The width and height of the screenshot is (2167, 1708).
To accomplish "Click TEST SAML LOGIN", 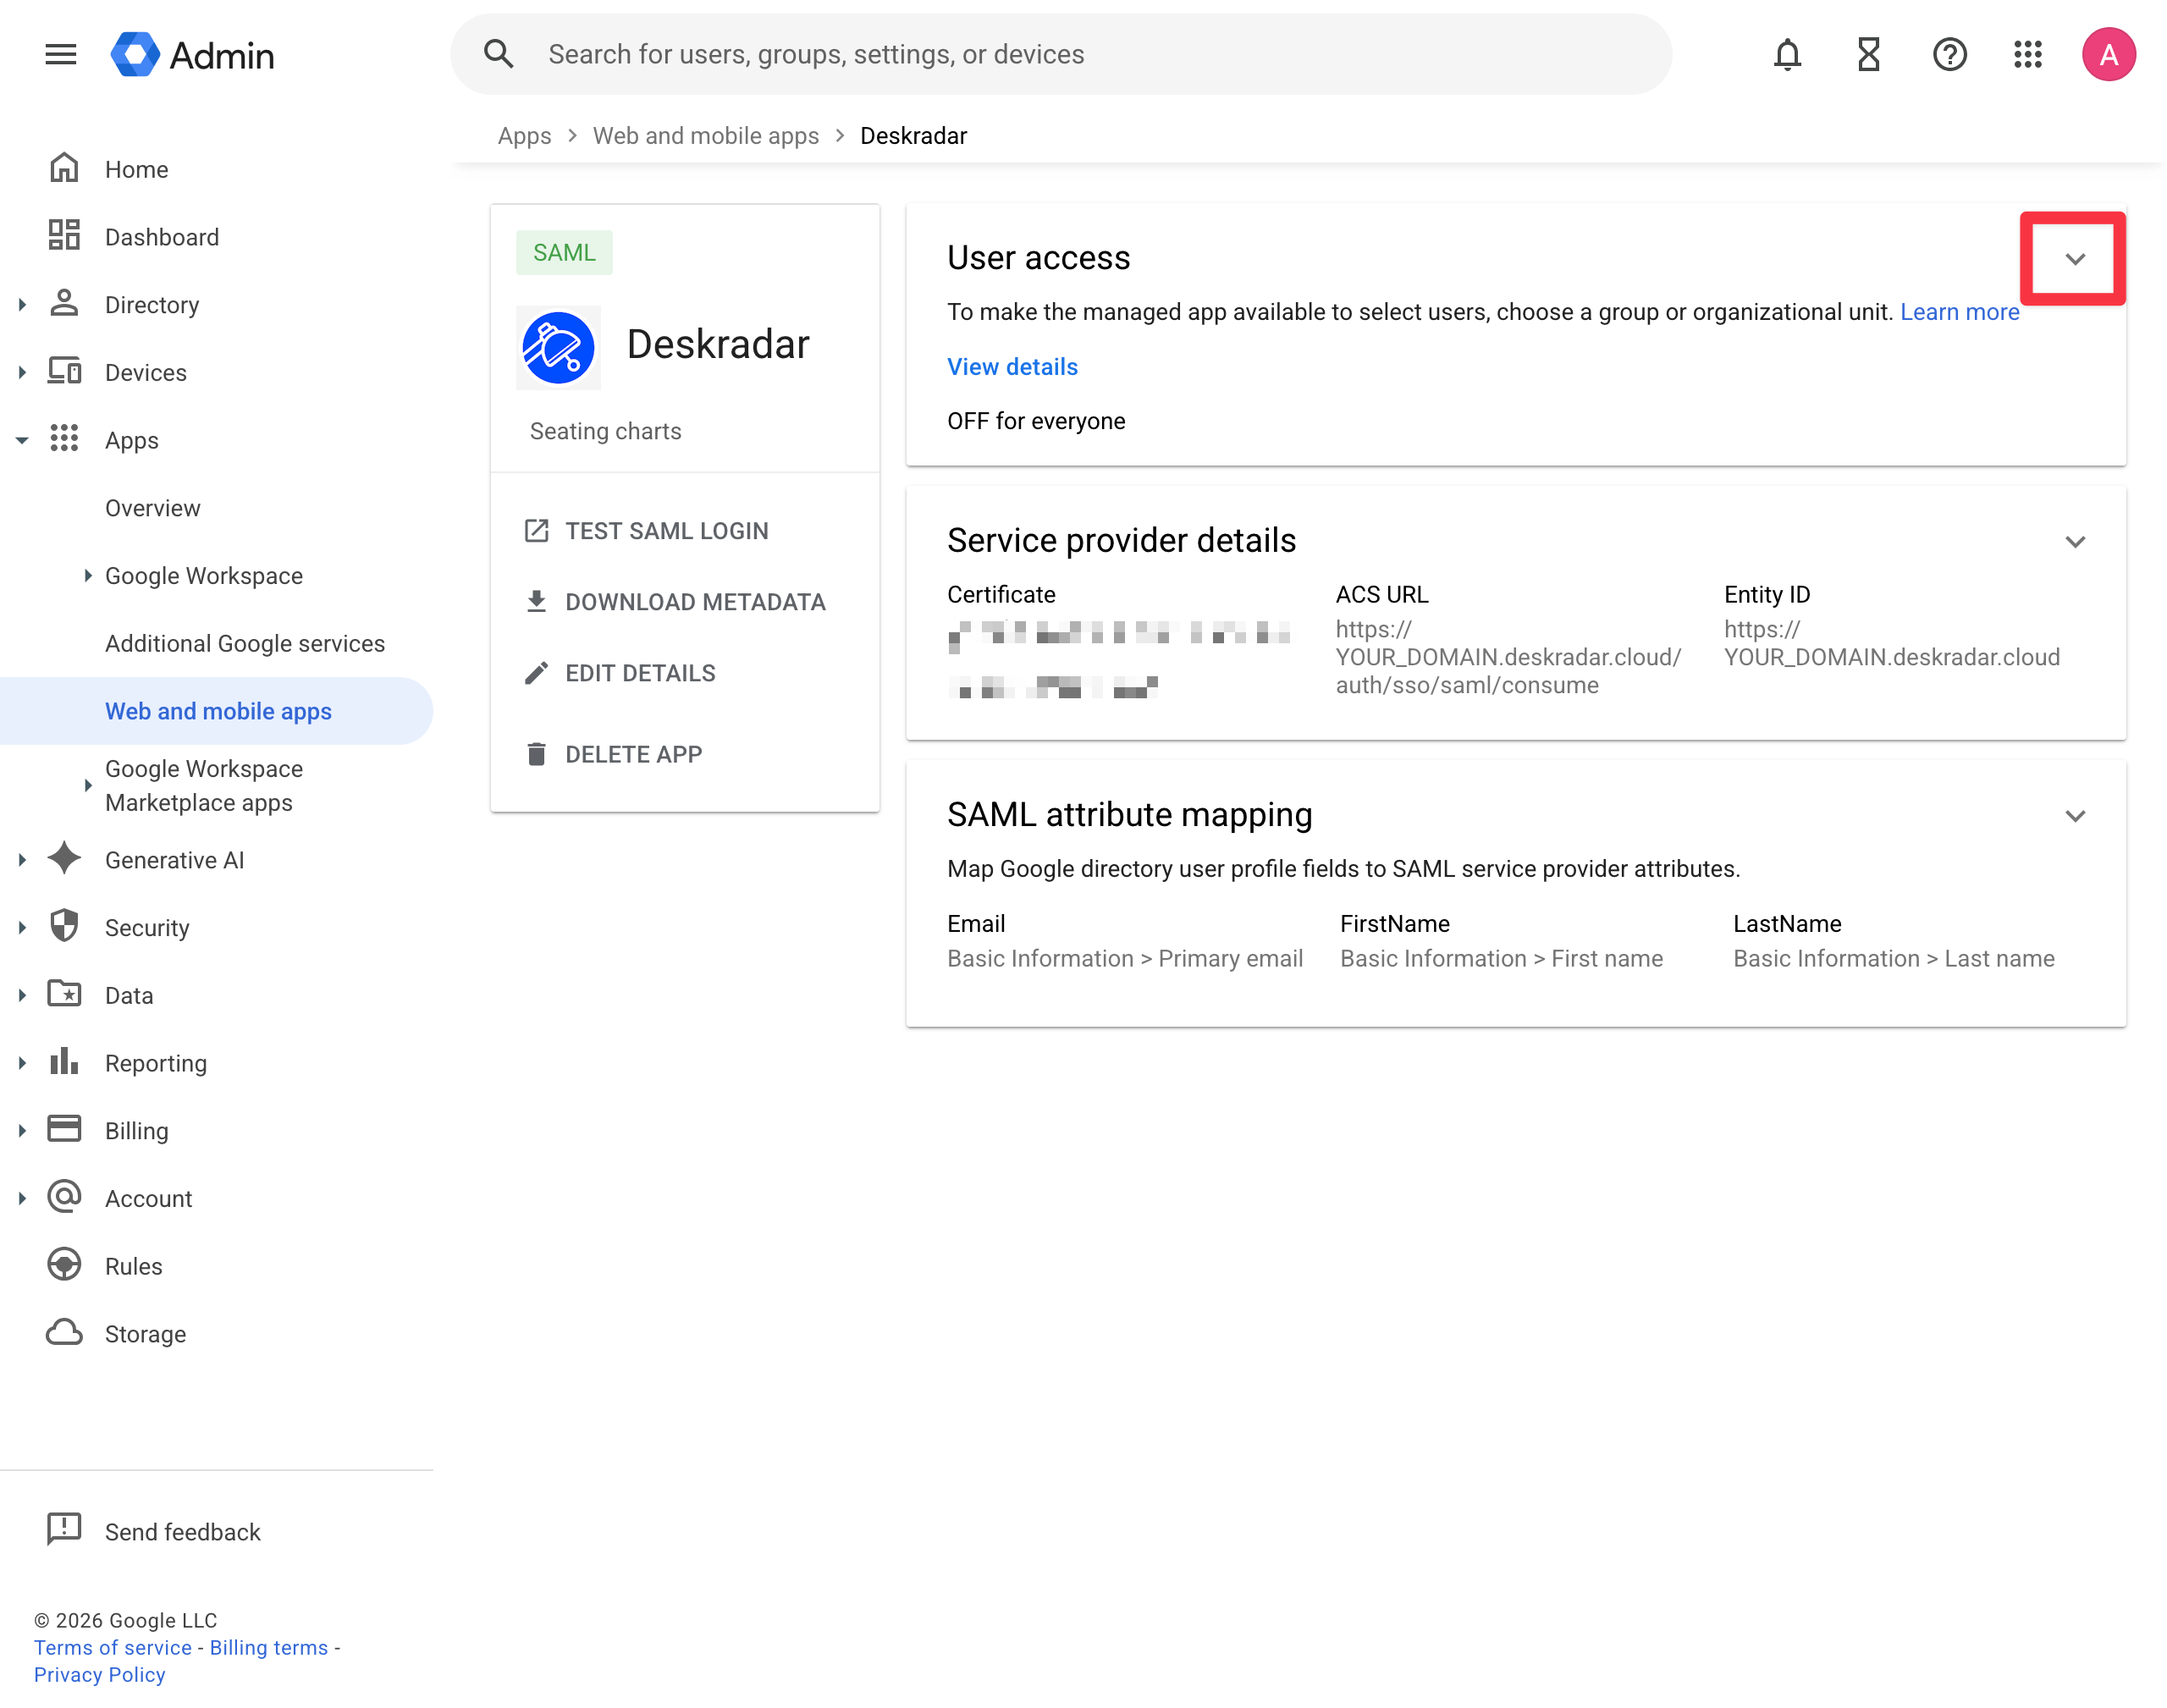I will [x=646, y=530].
